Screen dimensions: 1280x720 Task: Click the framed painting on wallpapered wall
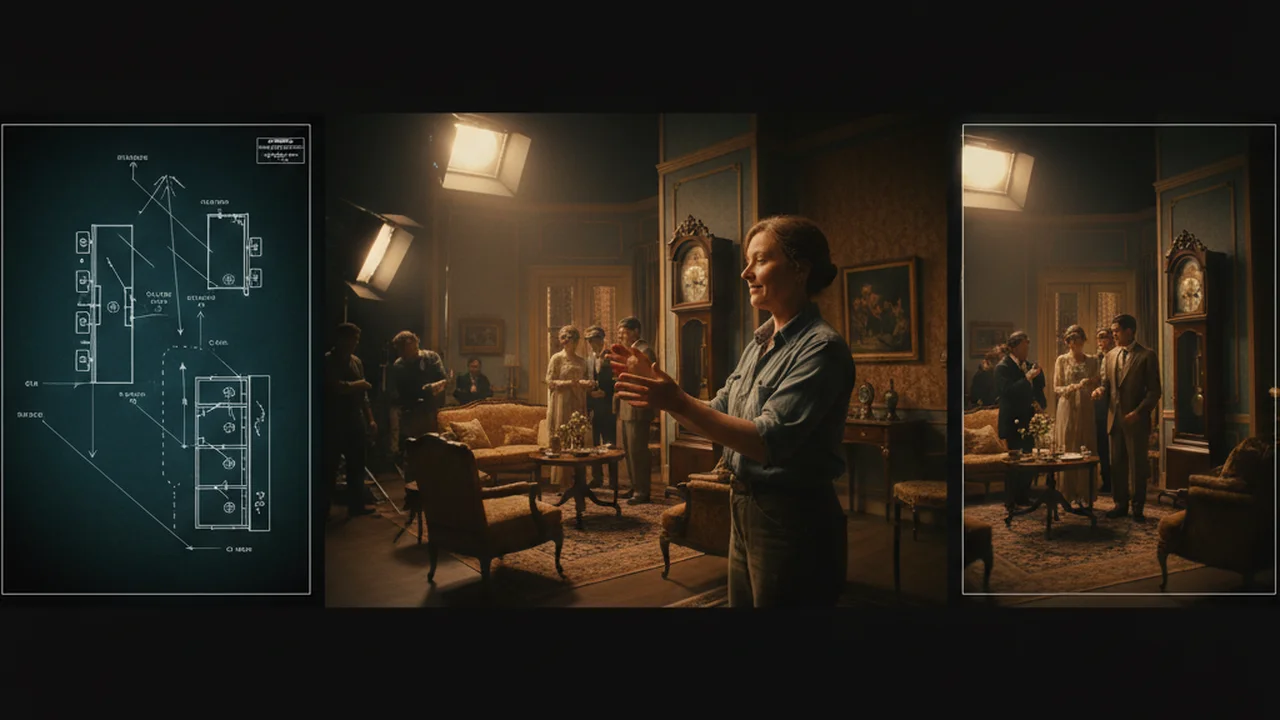click(x=881, y=308)
